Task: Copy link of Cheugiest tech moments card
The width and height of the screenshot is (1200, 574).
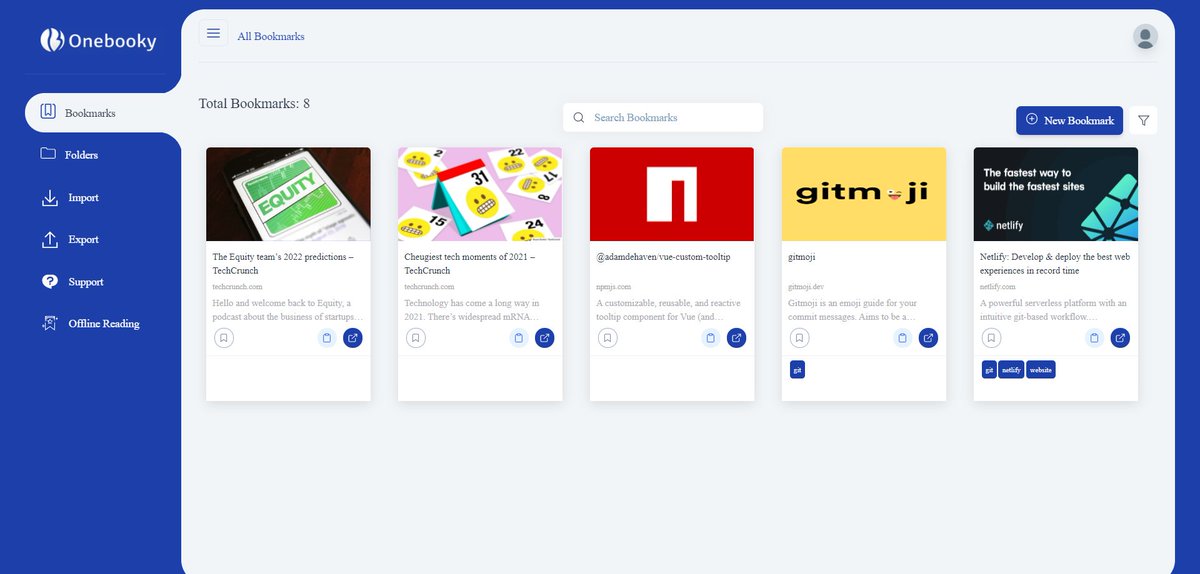Action: click(518, 338)
